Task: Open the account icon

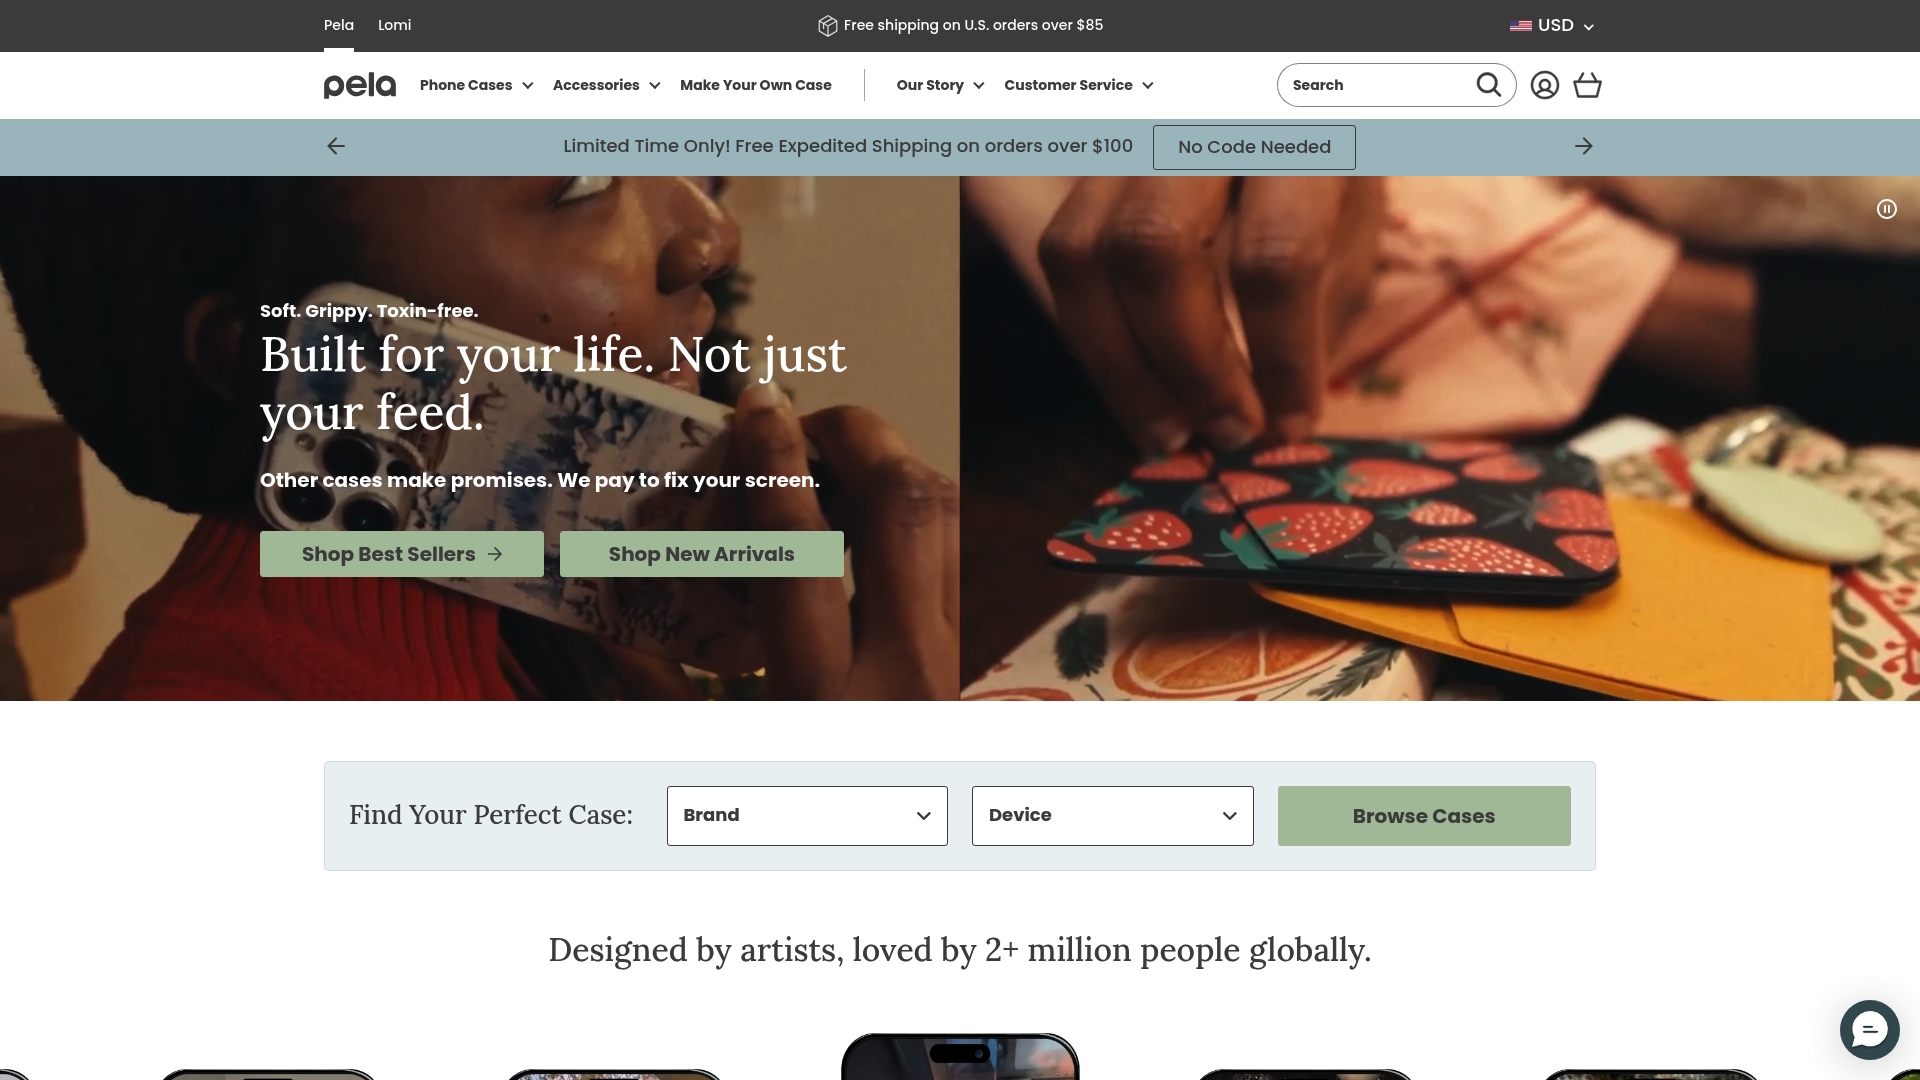Action: [1545, 85]
